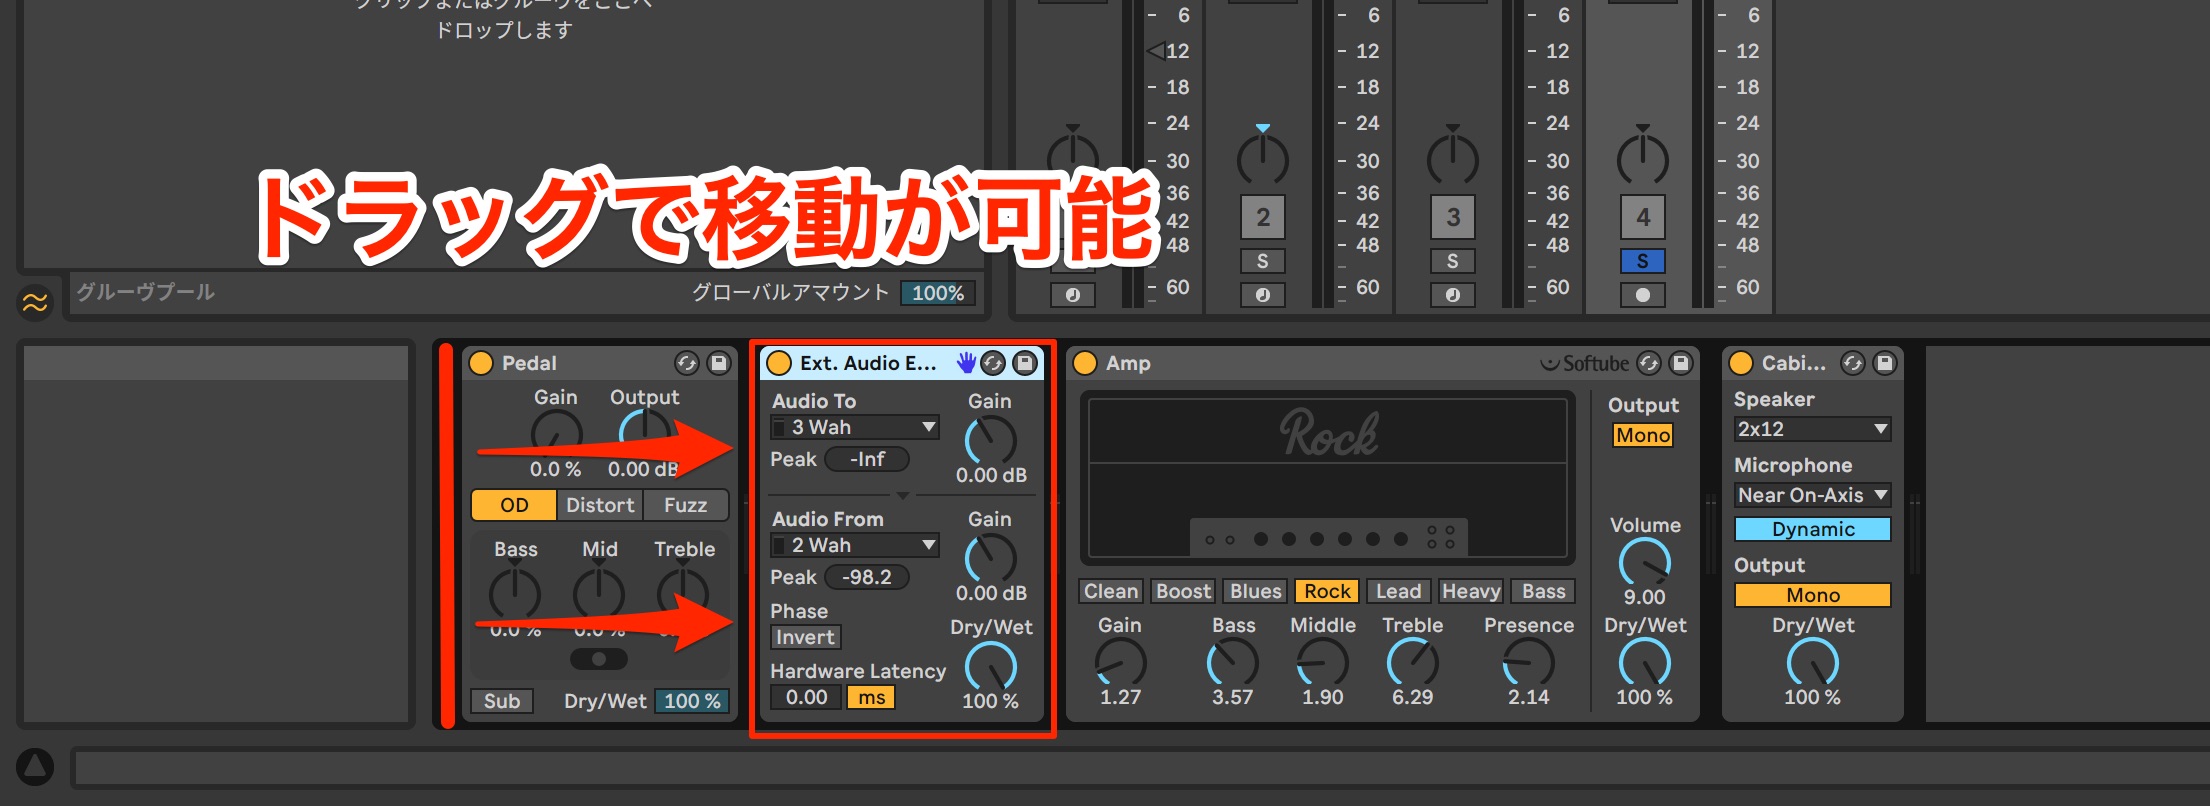Arm track 3 with its note button

(1452, 295)
